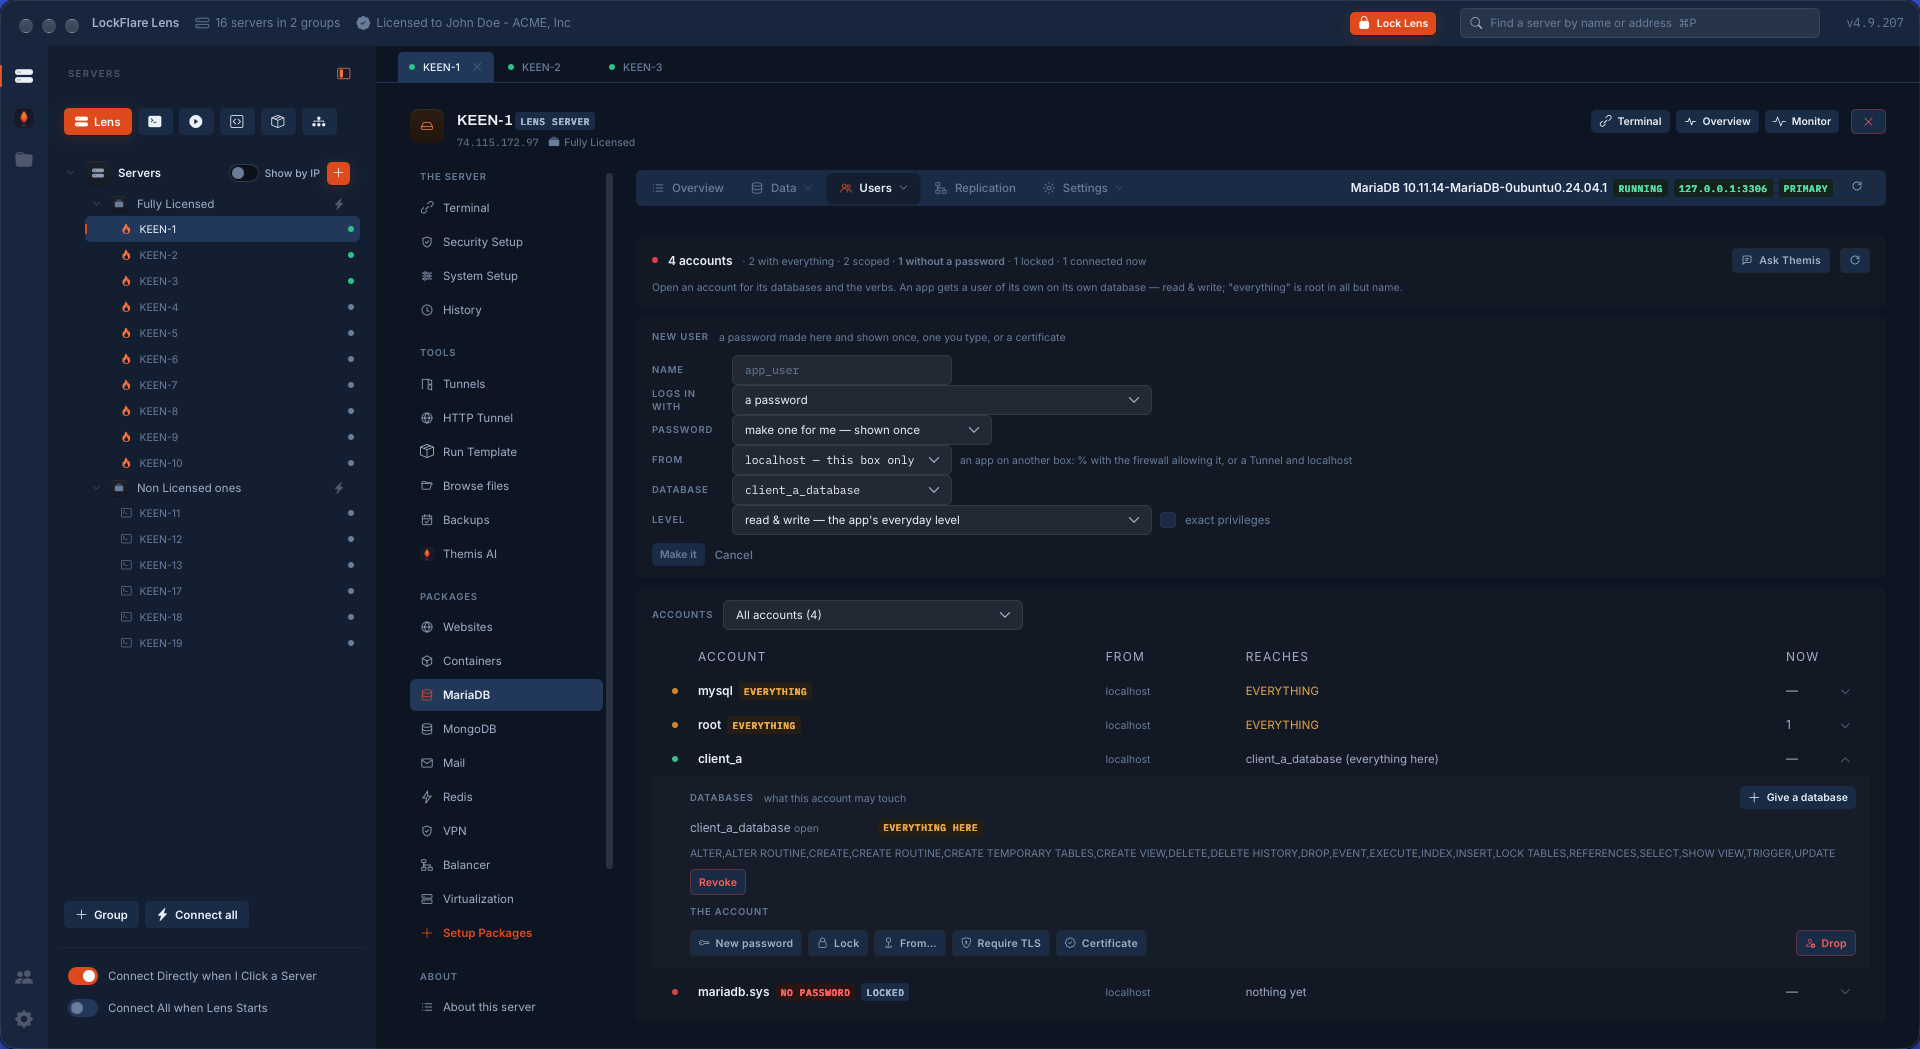The height and width of the screenshot is (1049, 1920).
Task: Toggle Show by IP switch
Action: (x=243, y=173)
